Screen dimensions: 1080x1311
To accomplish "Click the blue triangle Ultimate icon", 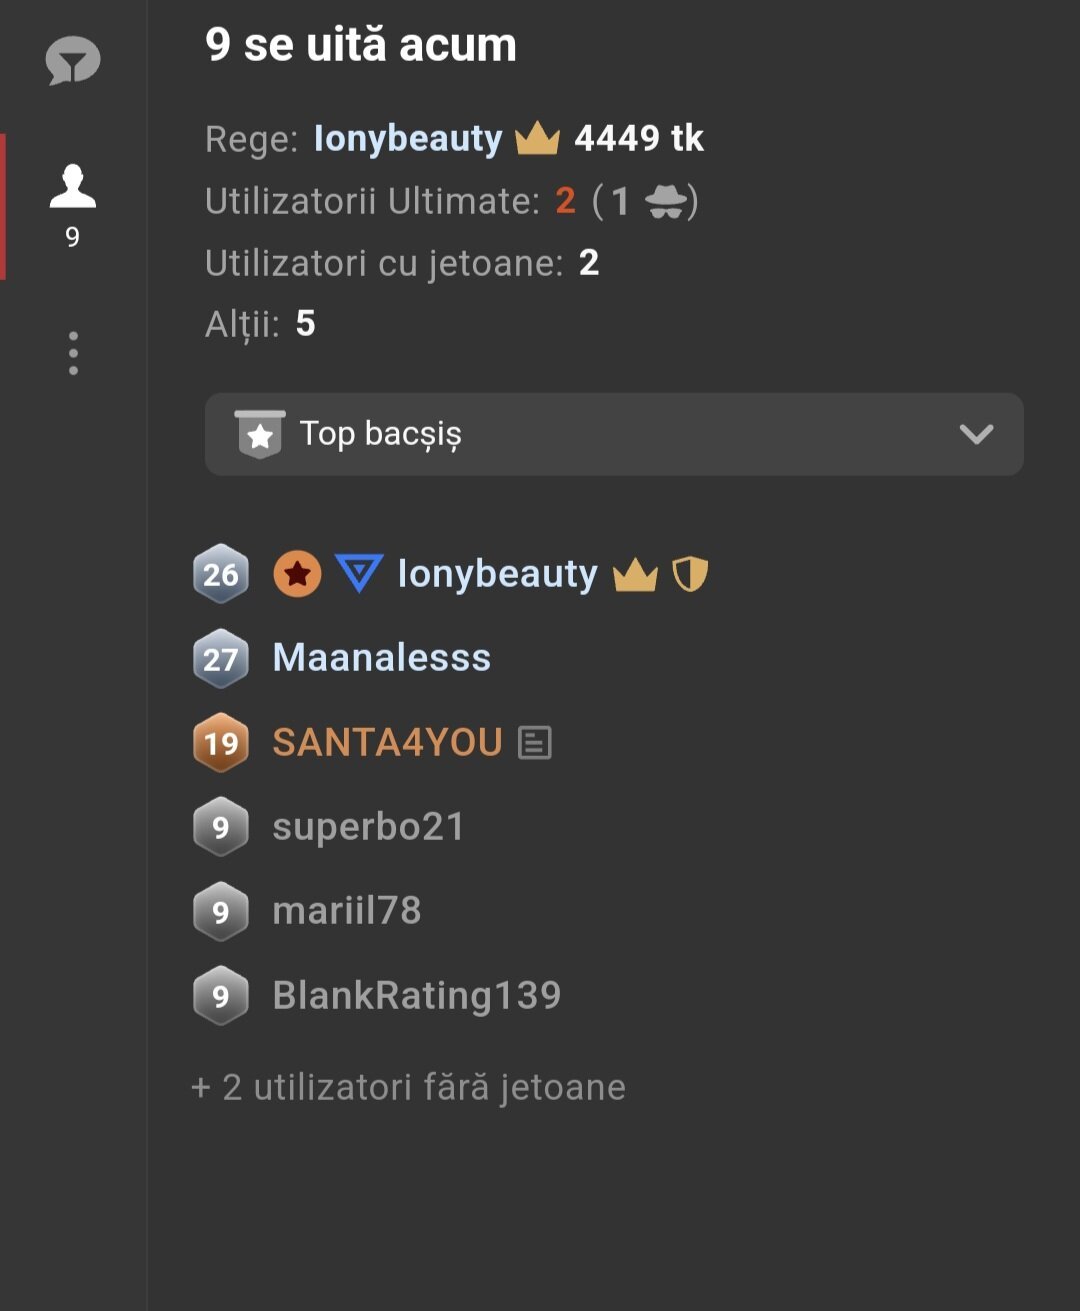I will (359, 573).
